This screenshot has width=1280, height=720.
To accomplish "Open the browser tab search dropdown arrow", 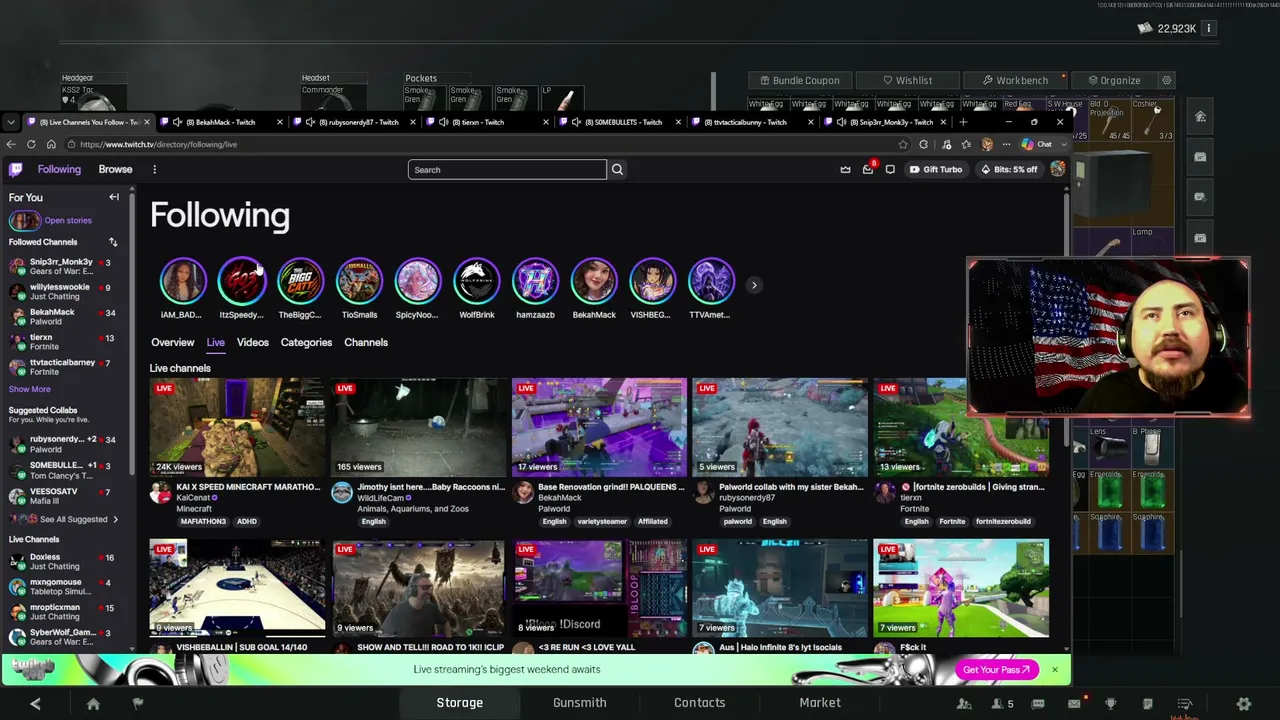I will pyautogui.click(x=11, y=122).
